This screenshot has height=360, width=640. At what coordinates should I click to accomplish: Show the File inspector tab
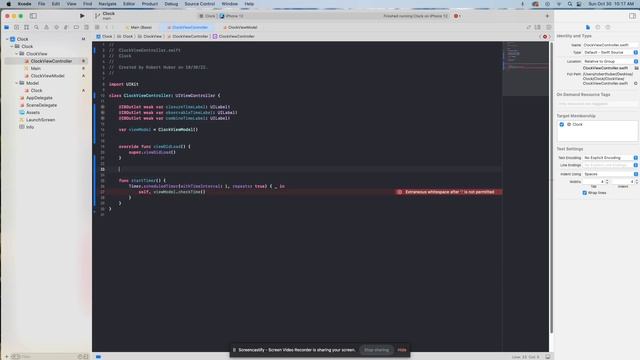(x=588, y=27)
